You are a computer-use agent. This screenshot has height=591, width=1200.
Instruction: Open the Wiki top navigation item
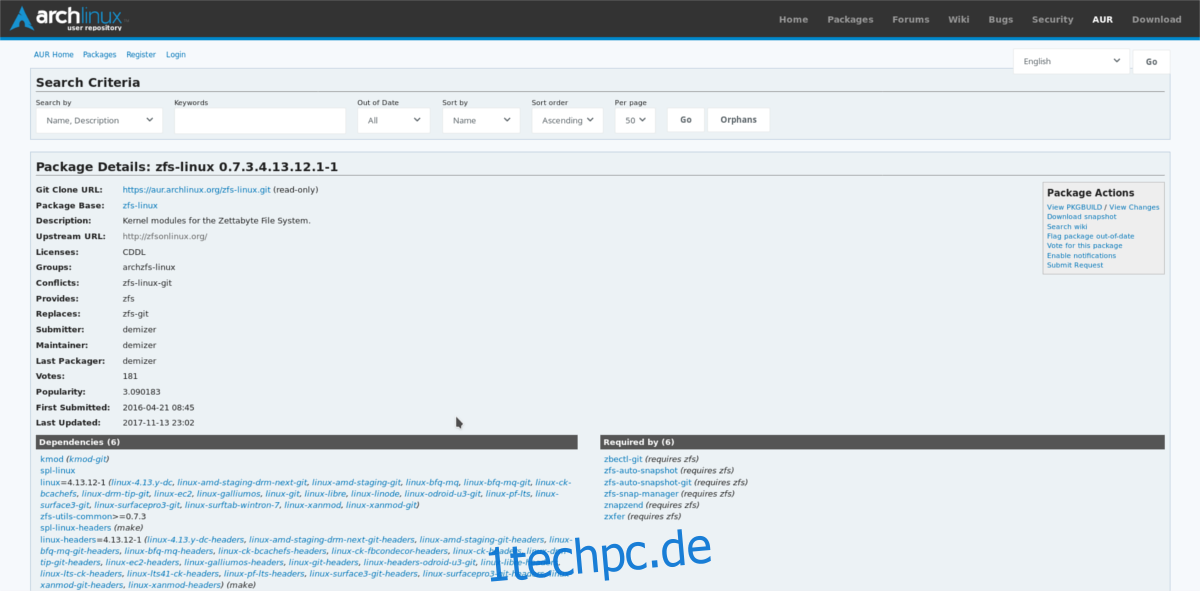pyautogui.click(x=959, y=19)
